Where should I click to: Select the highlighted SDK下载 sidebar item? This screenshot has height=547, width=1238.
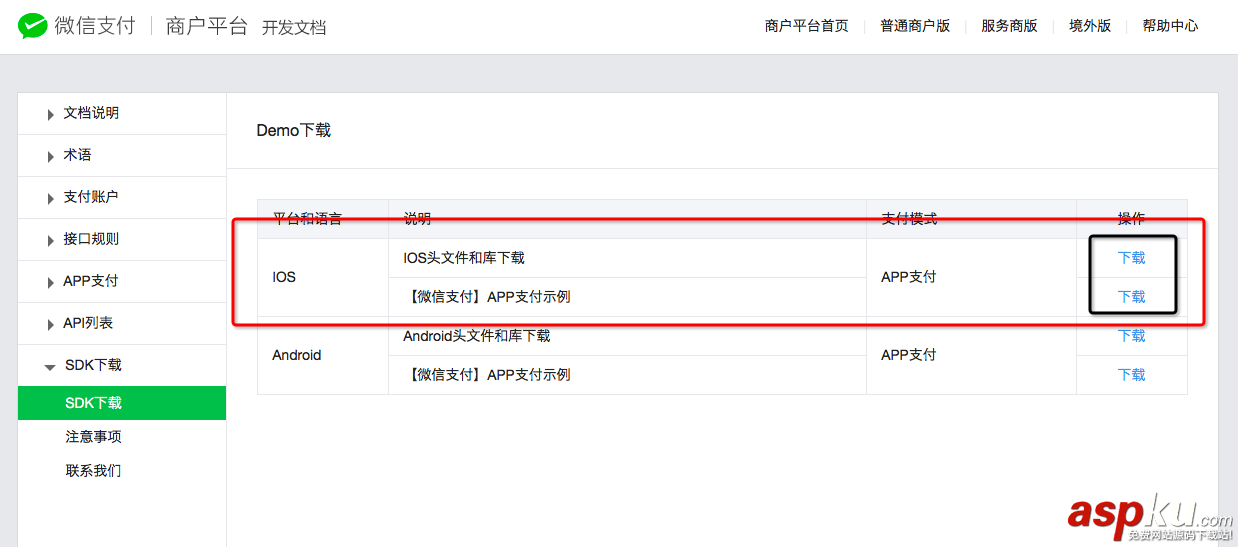[94, 403]
